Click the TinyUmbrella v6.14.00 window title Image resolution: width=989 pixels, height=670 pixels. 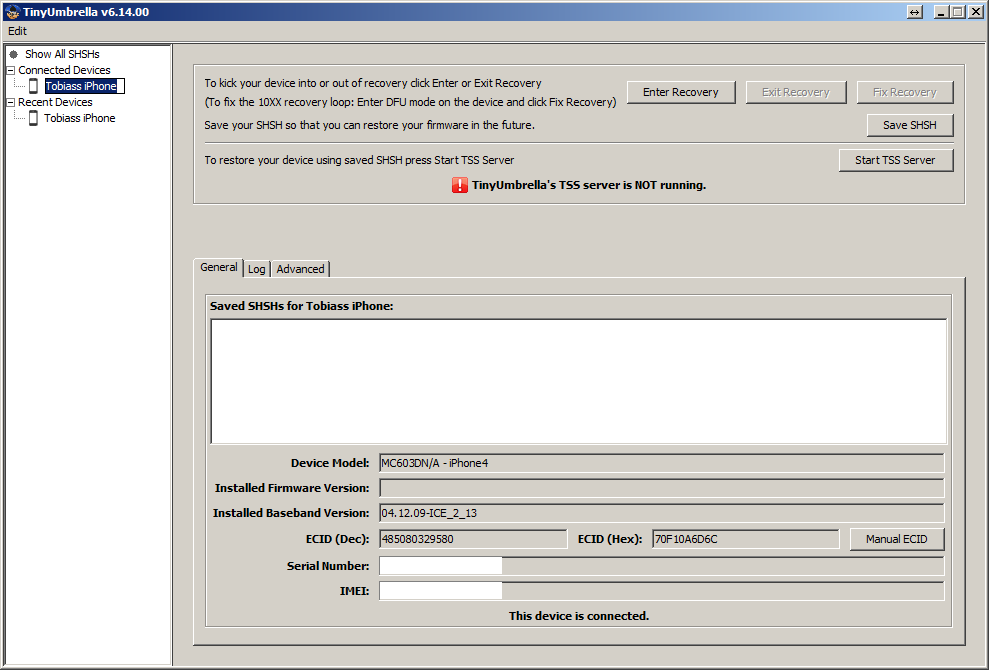[86, 12]
